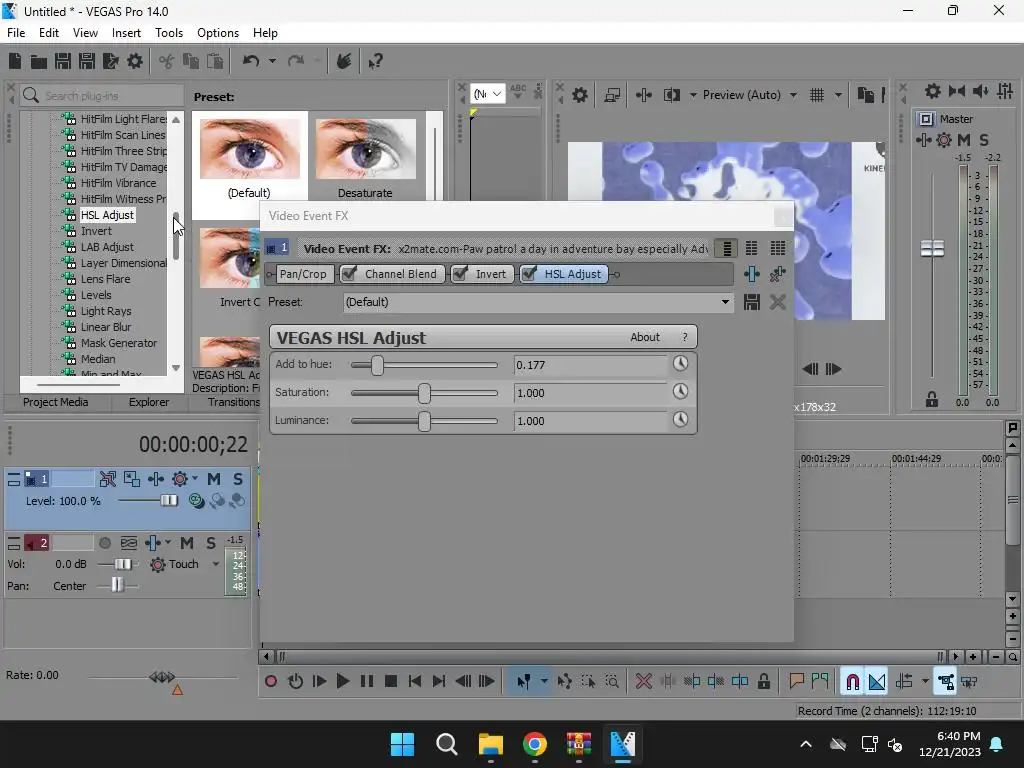Create a new project from toolbar
1024x768 pixels.
point(15,61)
